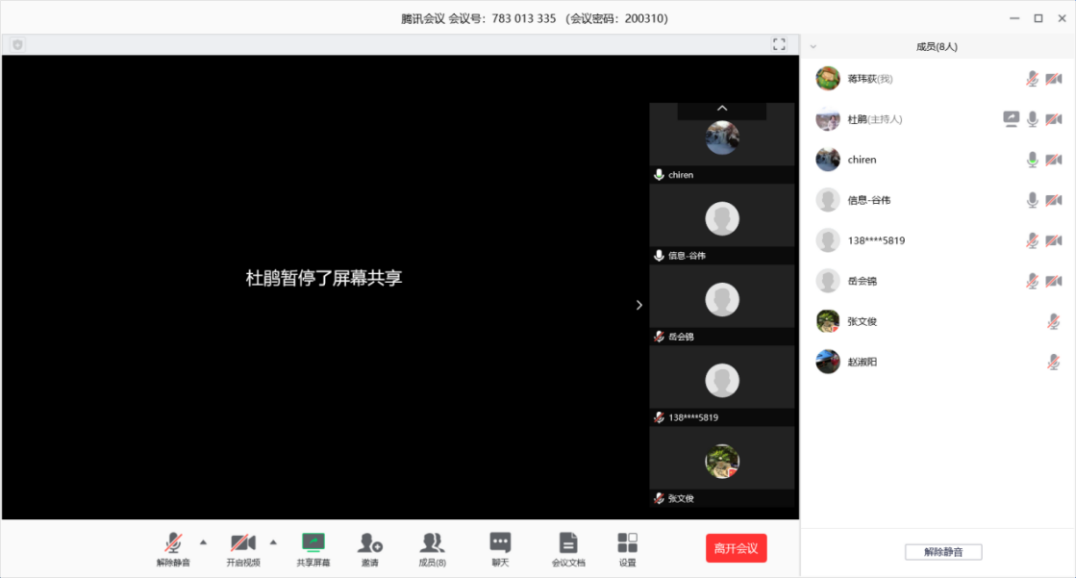Screen dimensions: 1076x578
Task: Collapse the thumbnail strip with the side arrow
Action: 639,305
